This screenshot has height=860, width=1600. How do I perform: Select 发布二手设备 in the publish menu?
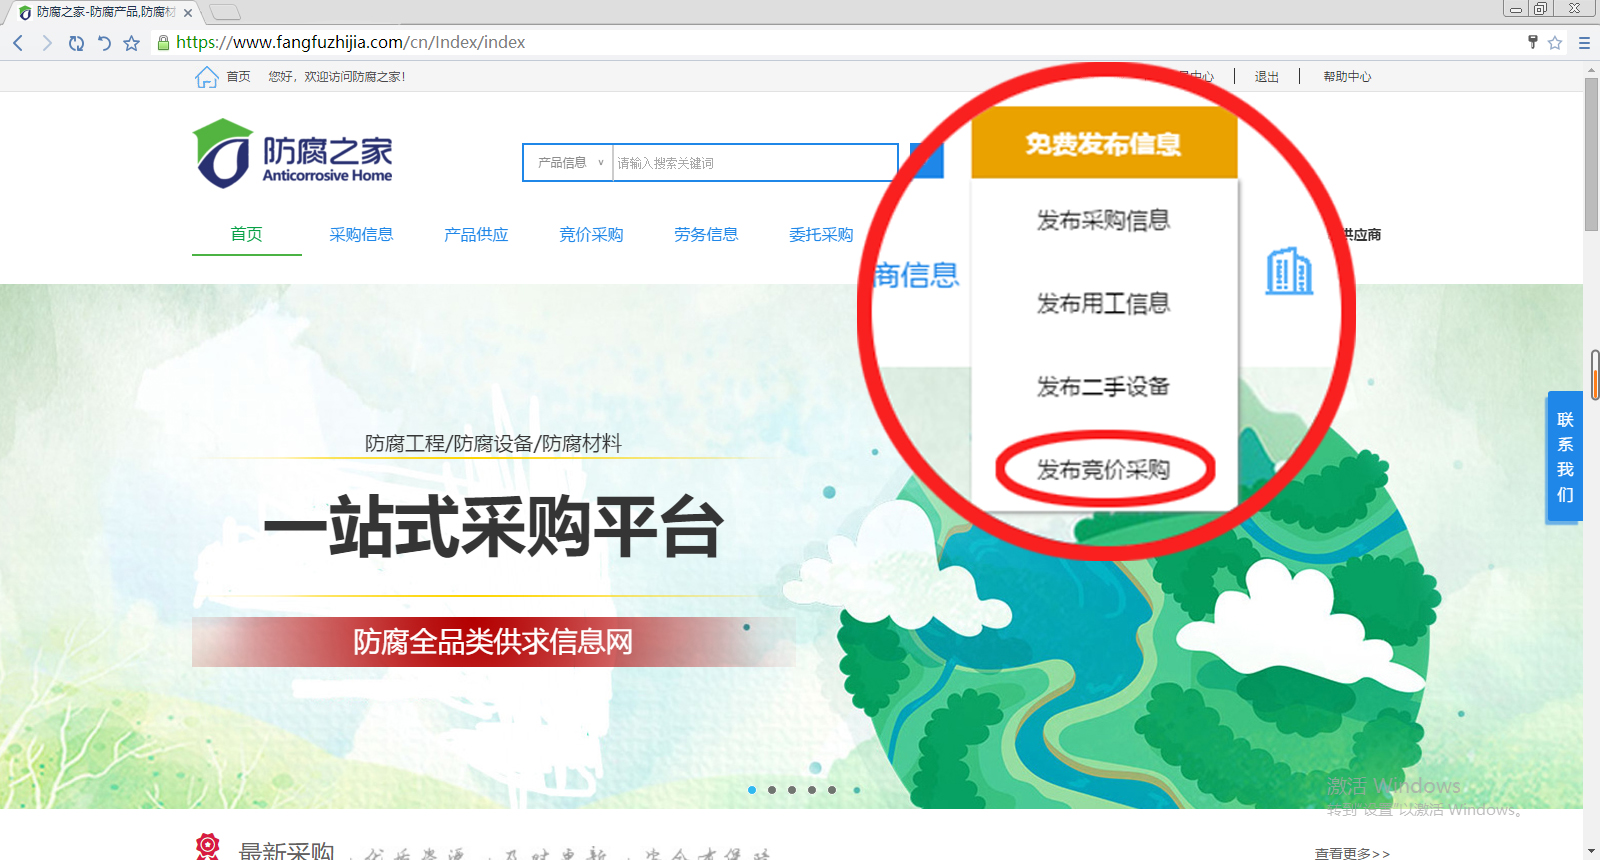click(1103, 386)
